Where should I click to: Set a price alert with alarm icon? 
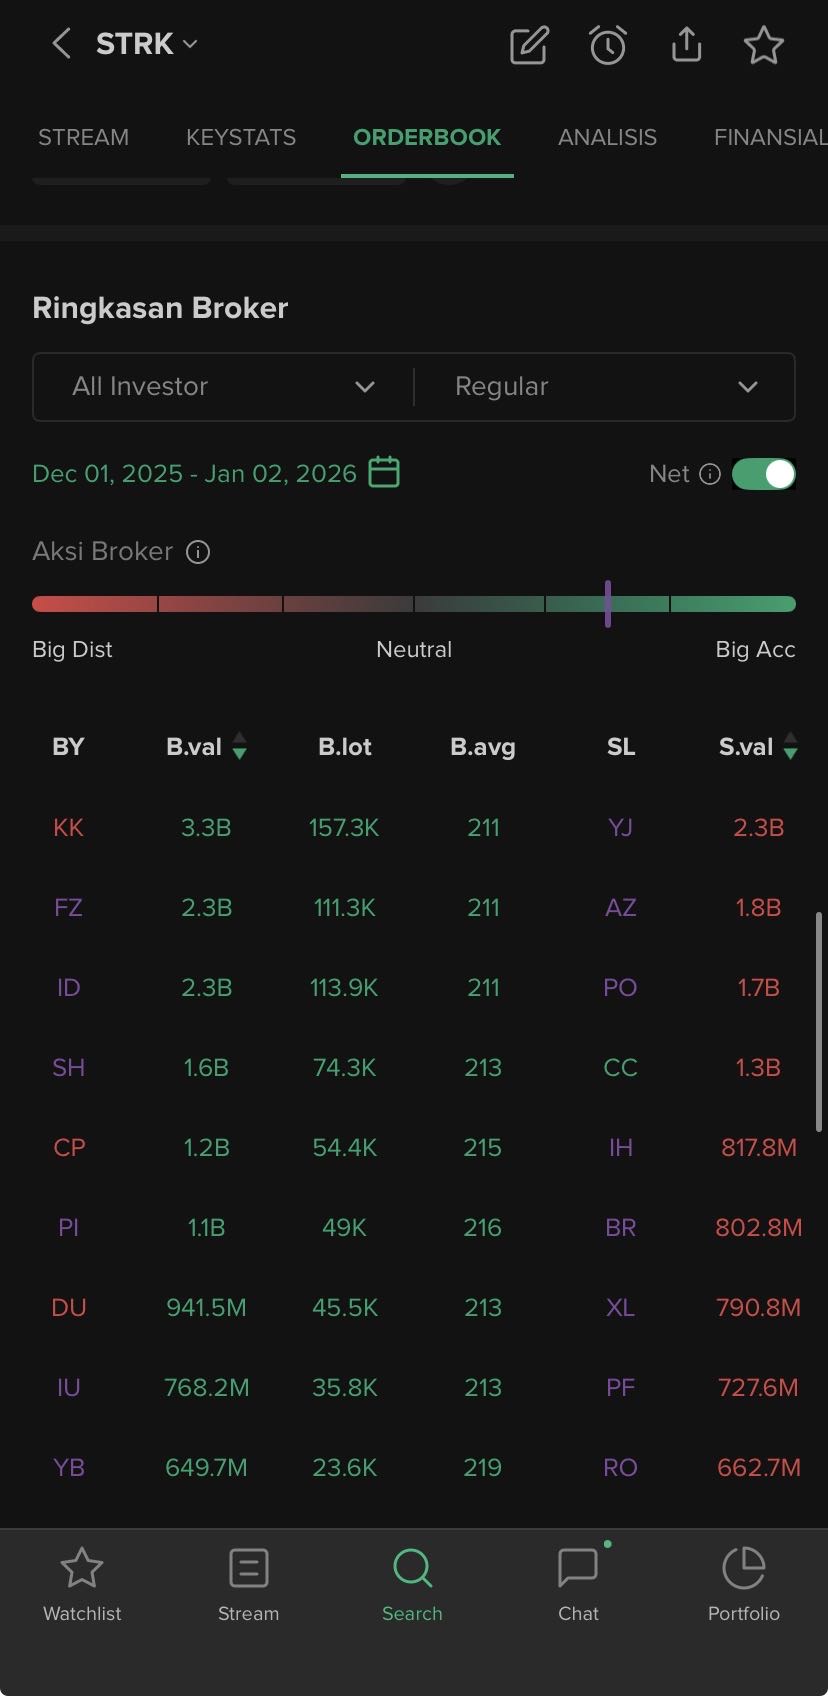[607, 45]
